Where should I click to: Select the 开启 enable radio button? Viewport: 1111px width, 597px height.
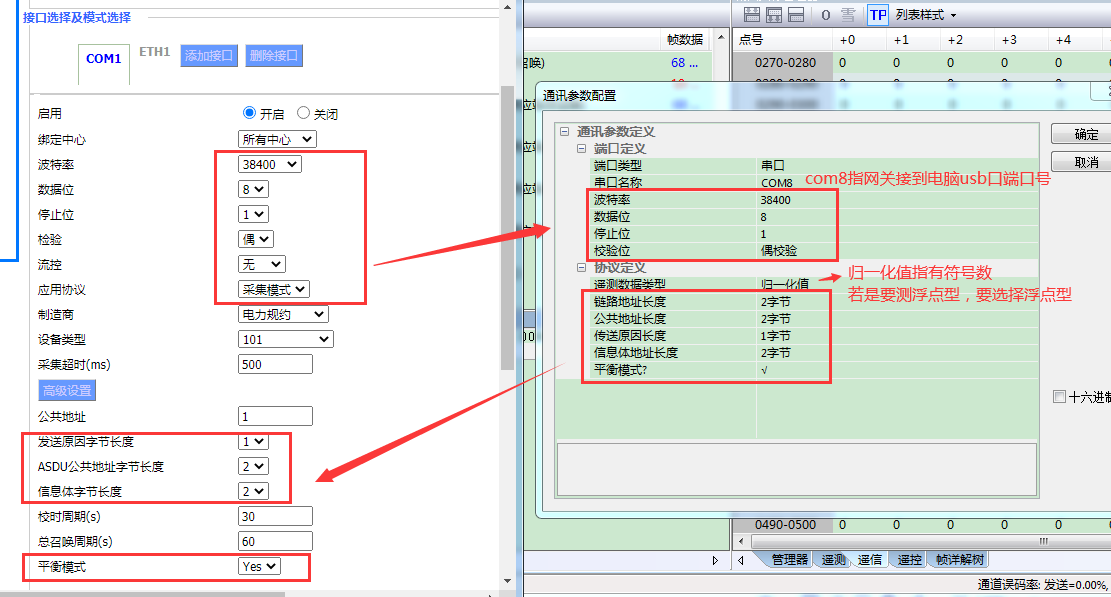pyautogui.click(x=249, y=113)
